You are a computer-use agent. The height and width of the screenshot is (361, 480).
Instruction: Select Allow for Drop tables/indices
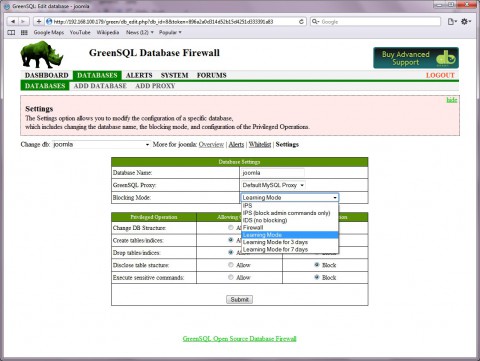point(231,252)
